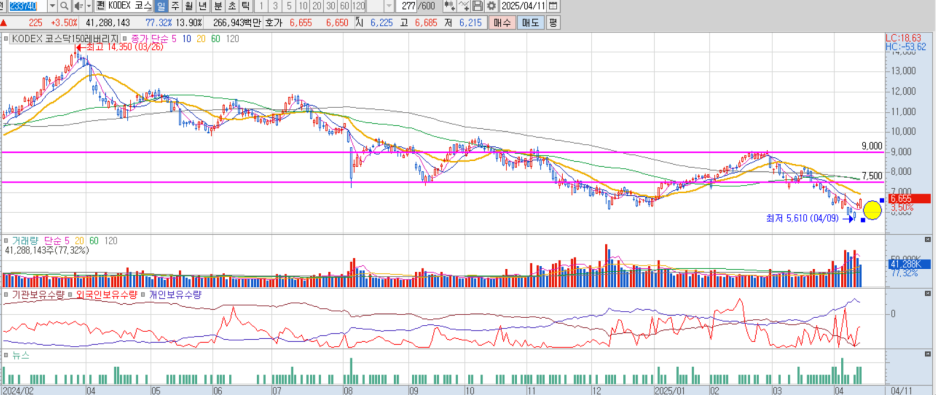Select the 월 monthly period button
The width and height of the screenshot is (936, 395).
(189, 7)
